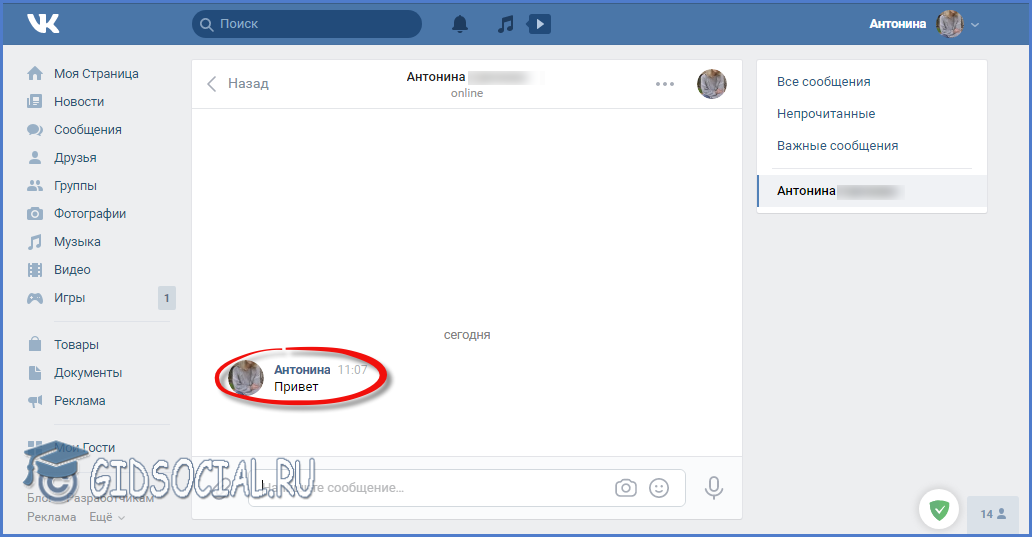Show Все сообщения filter

(x=823, y=82)
